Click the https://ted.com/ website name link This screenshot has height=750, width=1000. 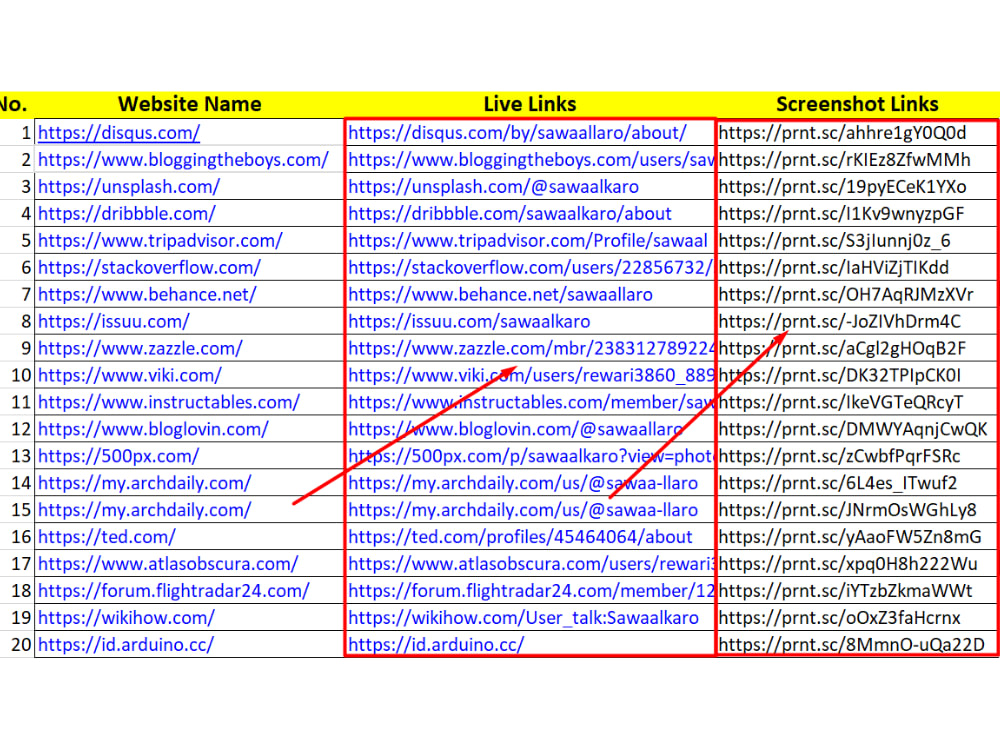point(107,536)
